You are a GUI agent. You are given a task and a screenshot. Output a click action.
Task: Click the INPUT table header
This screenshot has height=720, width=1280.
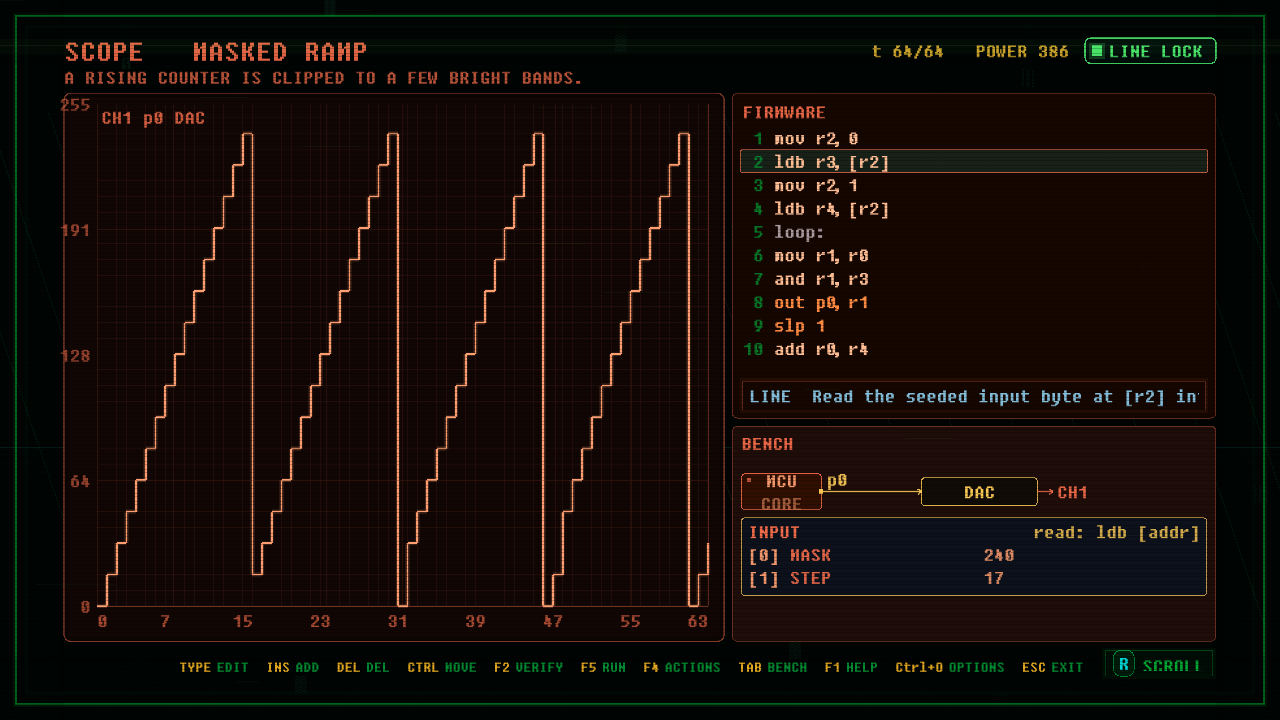(775, 532)
